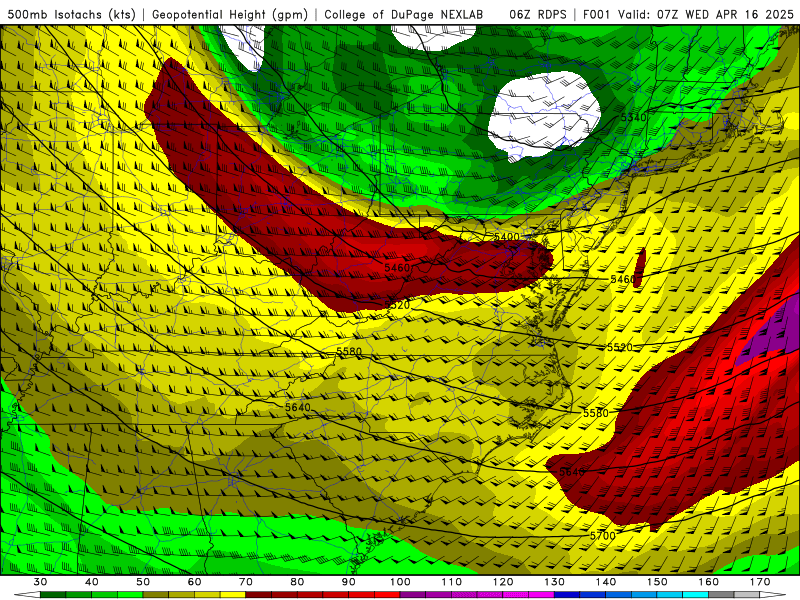The width and height of the screenshot is (800, 600).
Task: Click the 40 knot color scale label
Action: 91,582
